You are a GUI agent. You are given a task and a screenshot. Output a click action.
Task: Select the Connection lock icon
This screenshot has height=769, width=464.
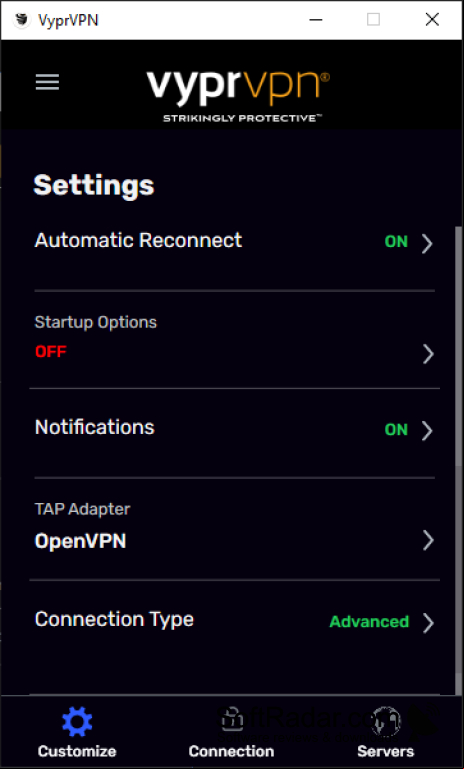click(232, 720)
